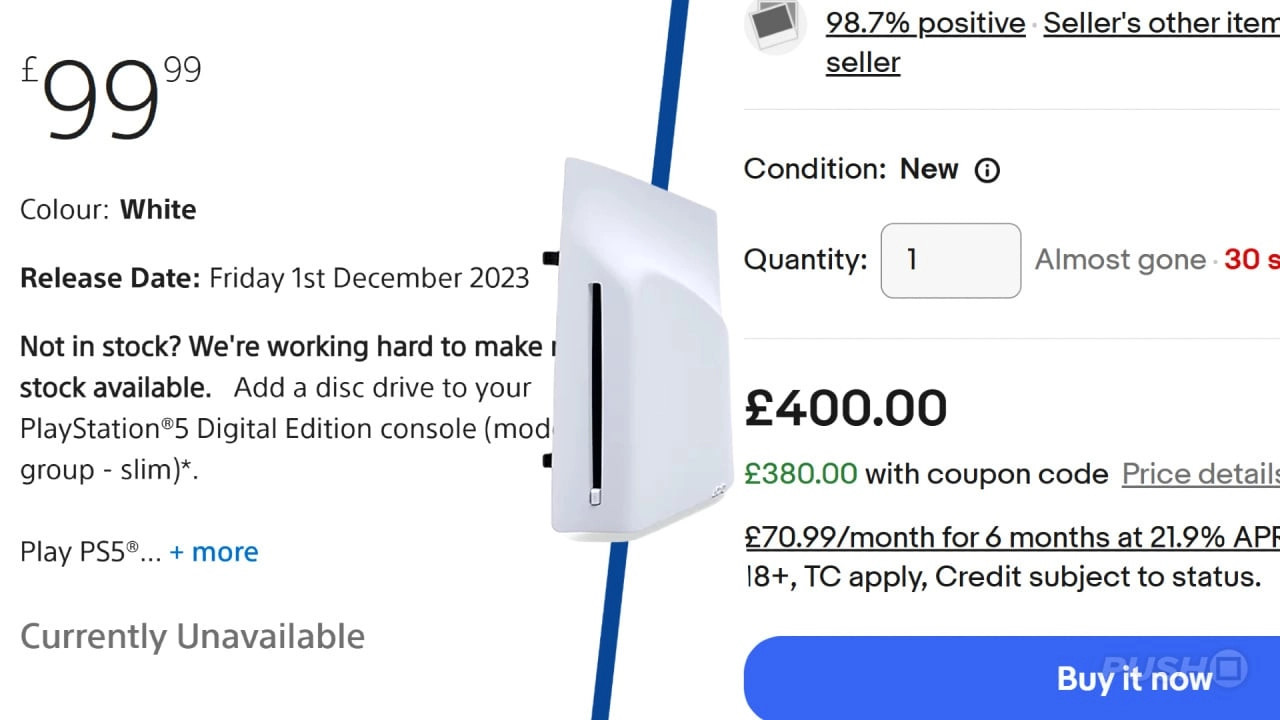Open the Condition info tooltip icon
This screenshot has width=1280, height=720.
tap(987, 170)
